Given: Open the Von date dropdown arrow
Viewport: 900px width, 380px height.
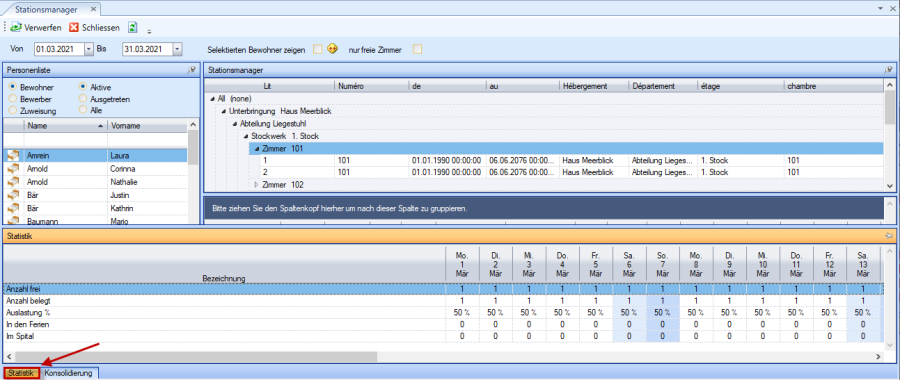Looking at the screenshot, I should (88, 49).
